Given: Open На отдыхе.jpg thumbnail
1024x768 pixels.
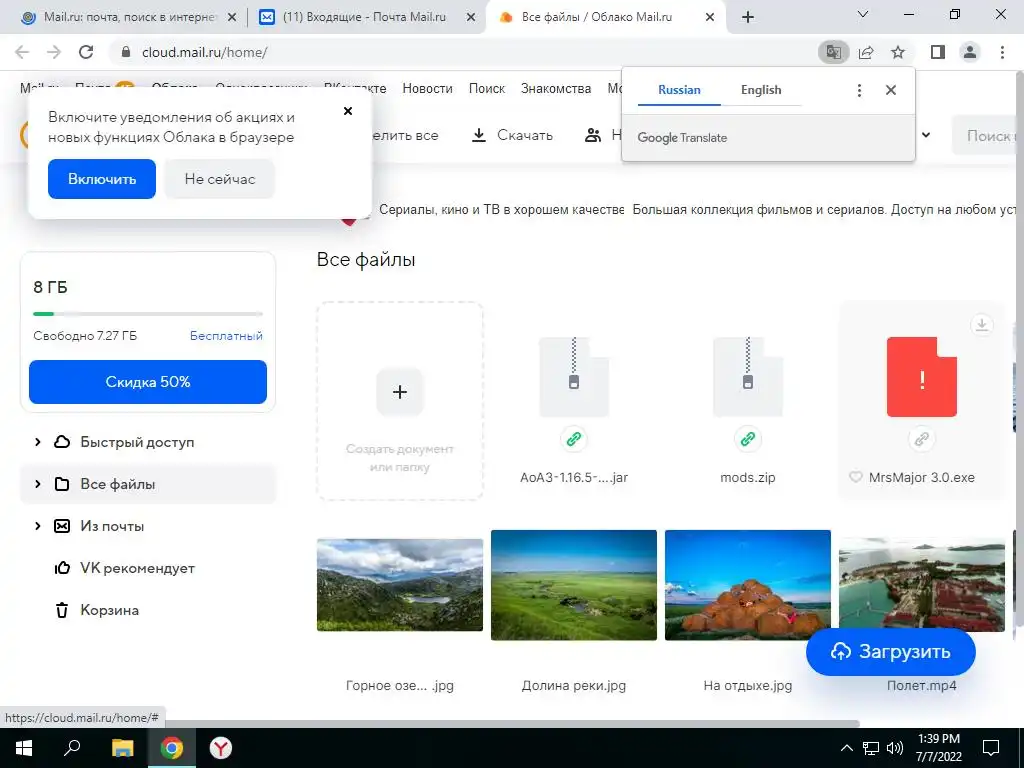Looking at the screenshot, I should [x=748, y=585].
